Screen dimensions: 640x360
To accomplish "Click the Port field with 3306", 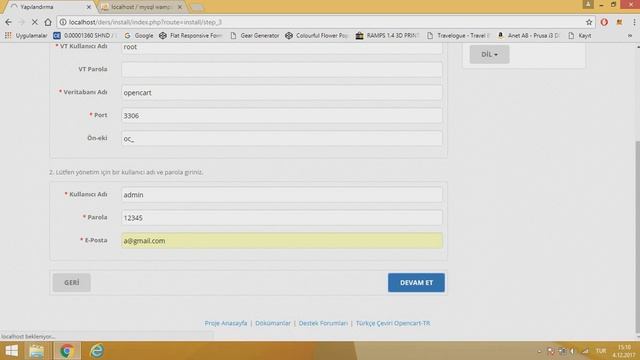I will point(282,116).
